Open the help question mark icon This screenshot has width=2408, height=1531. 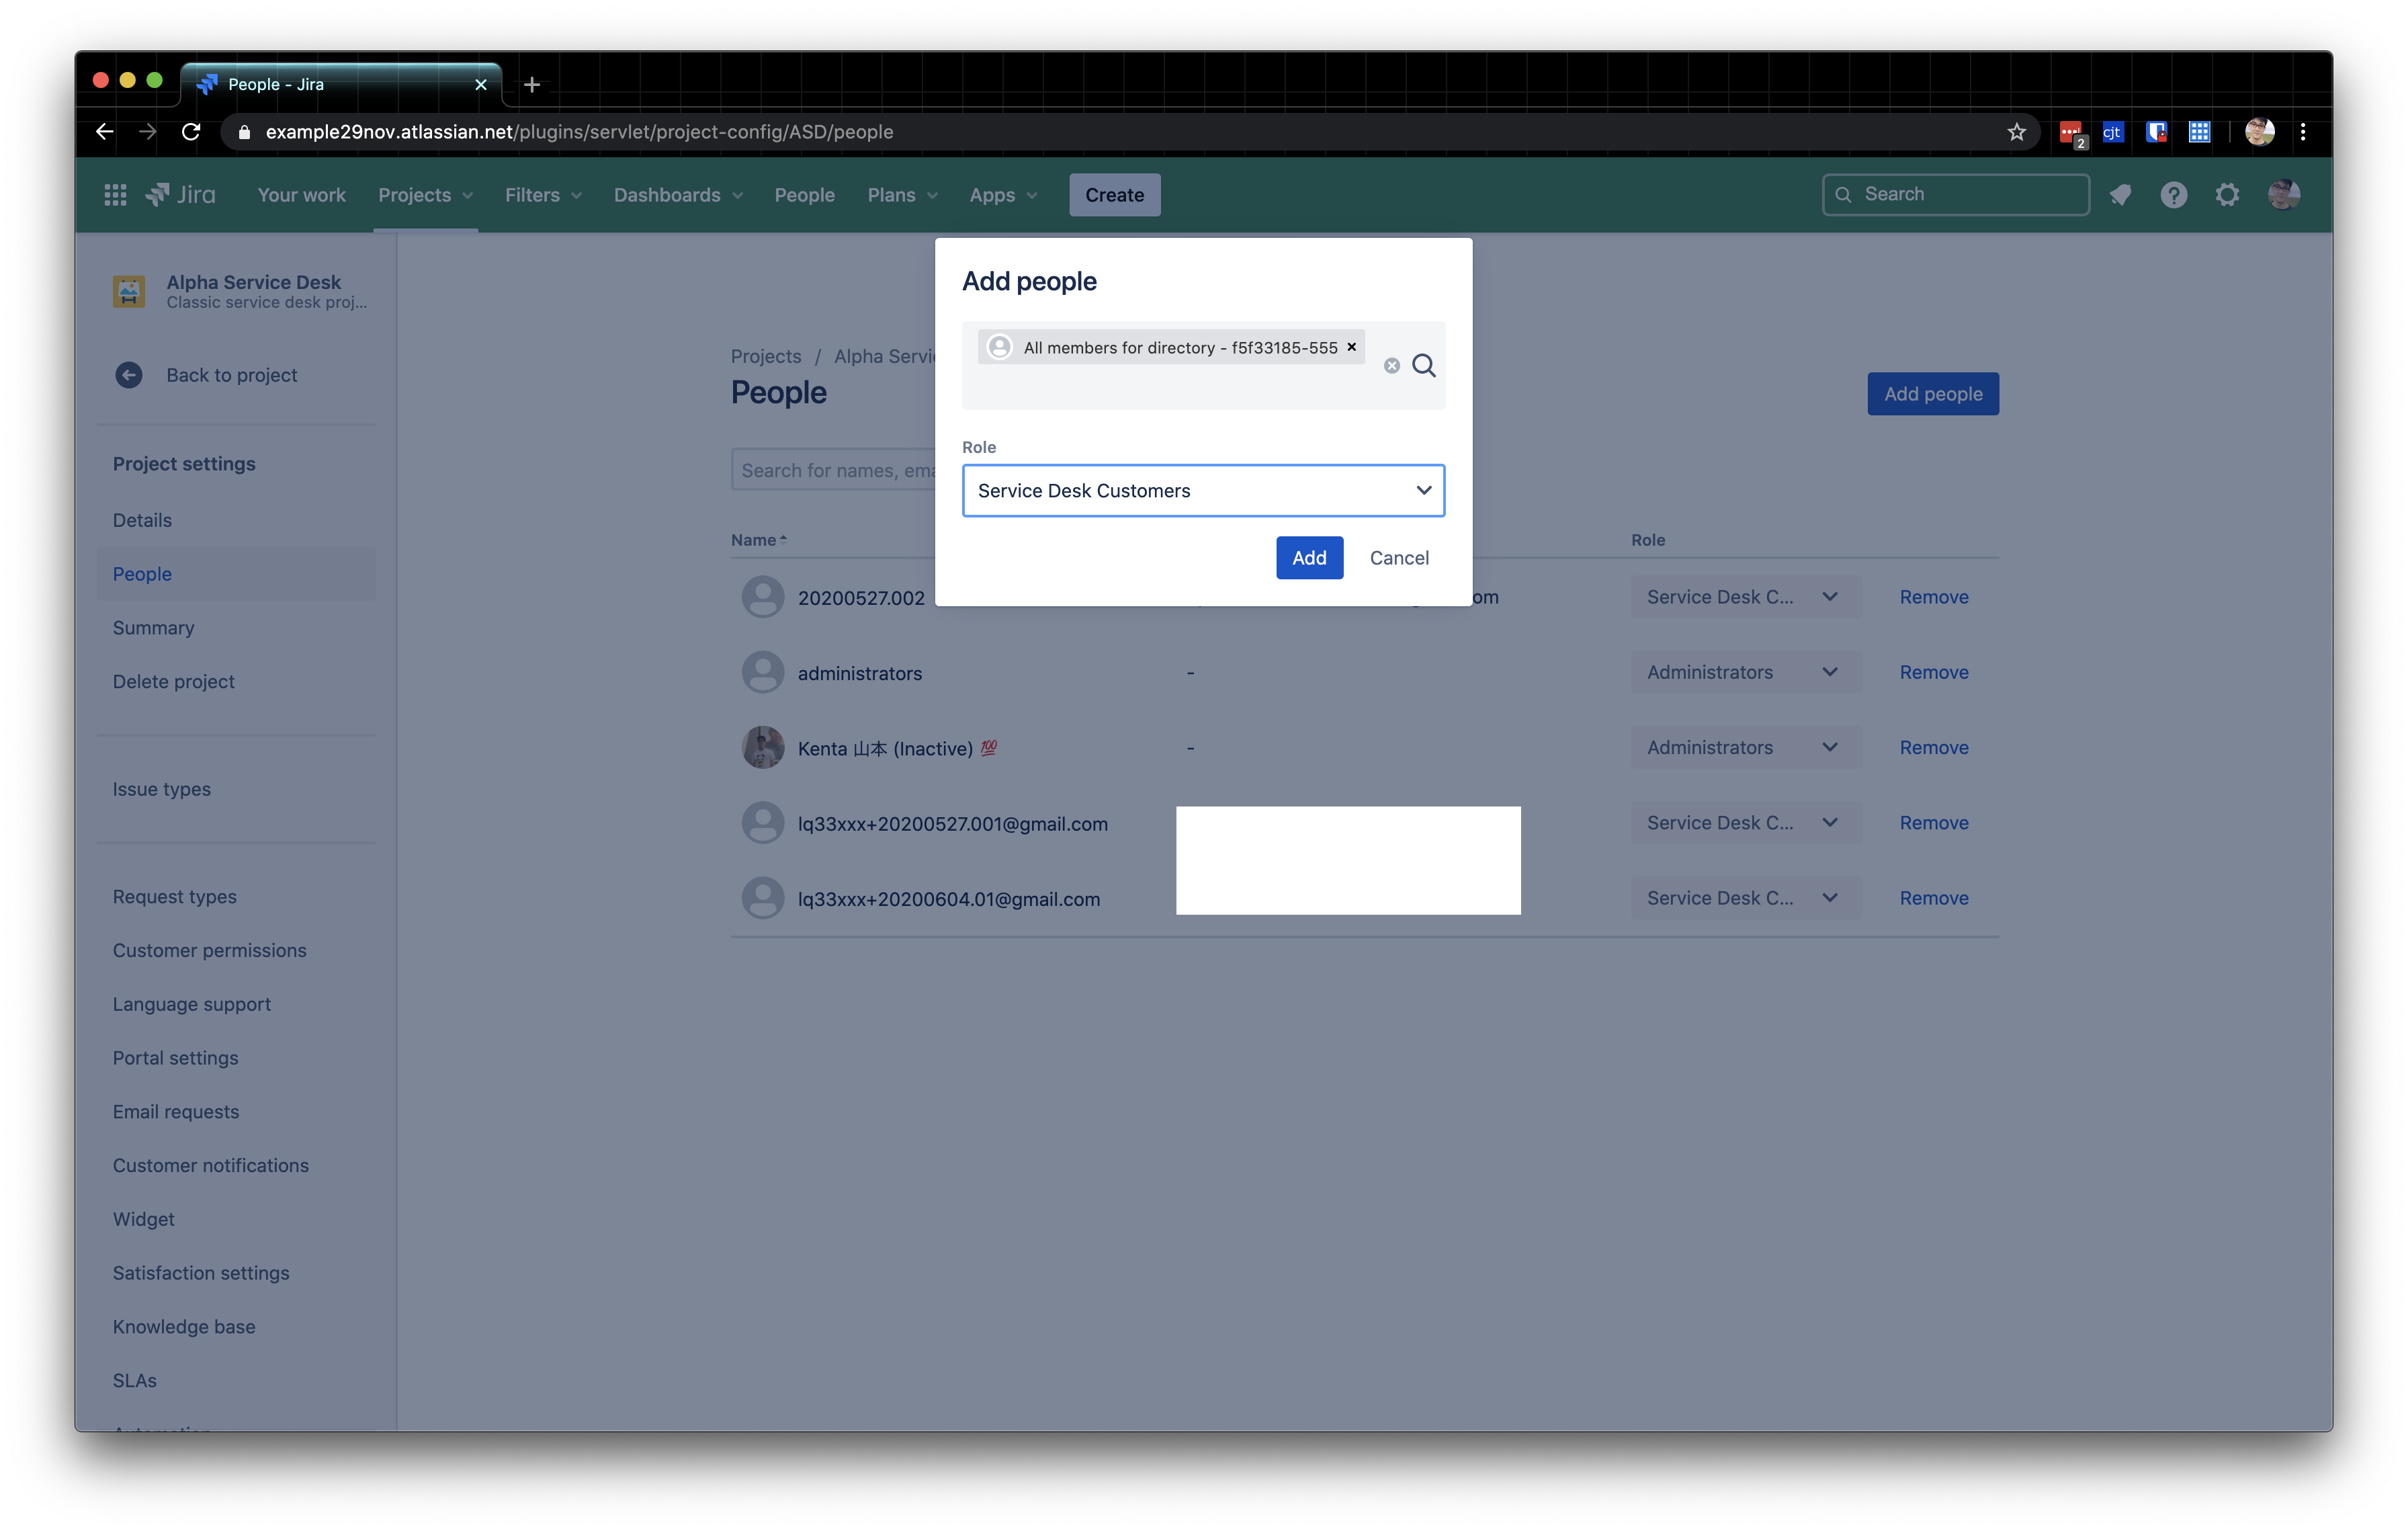coord(2173,195)
